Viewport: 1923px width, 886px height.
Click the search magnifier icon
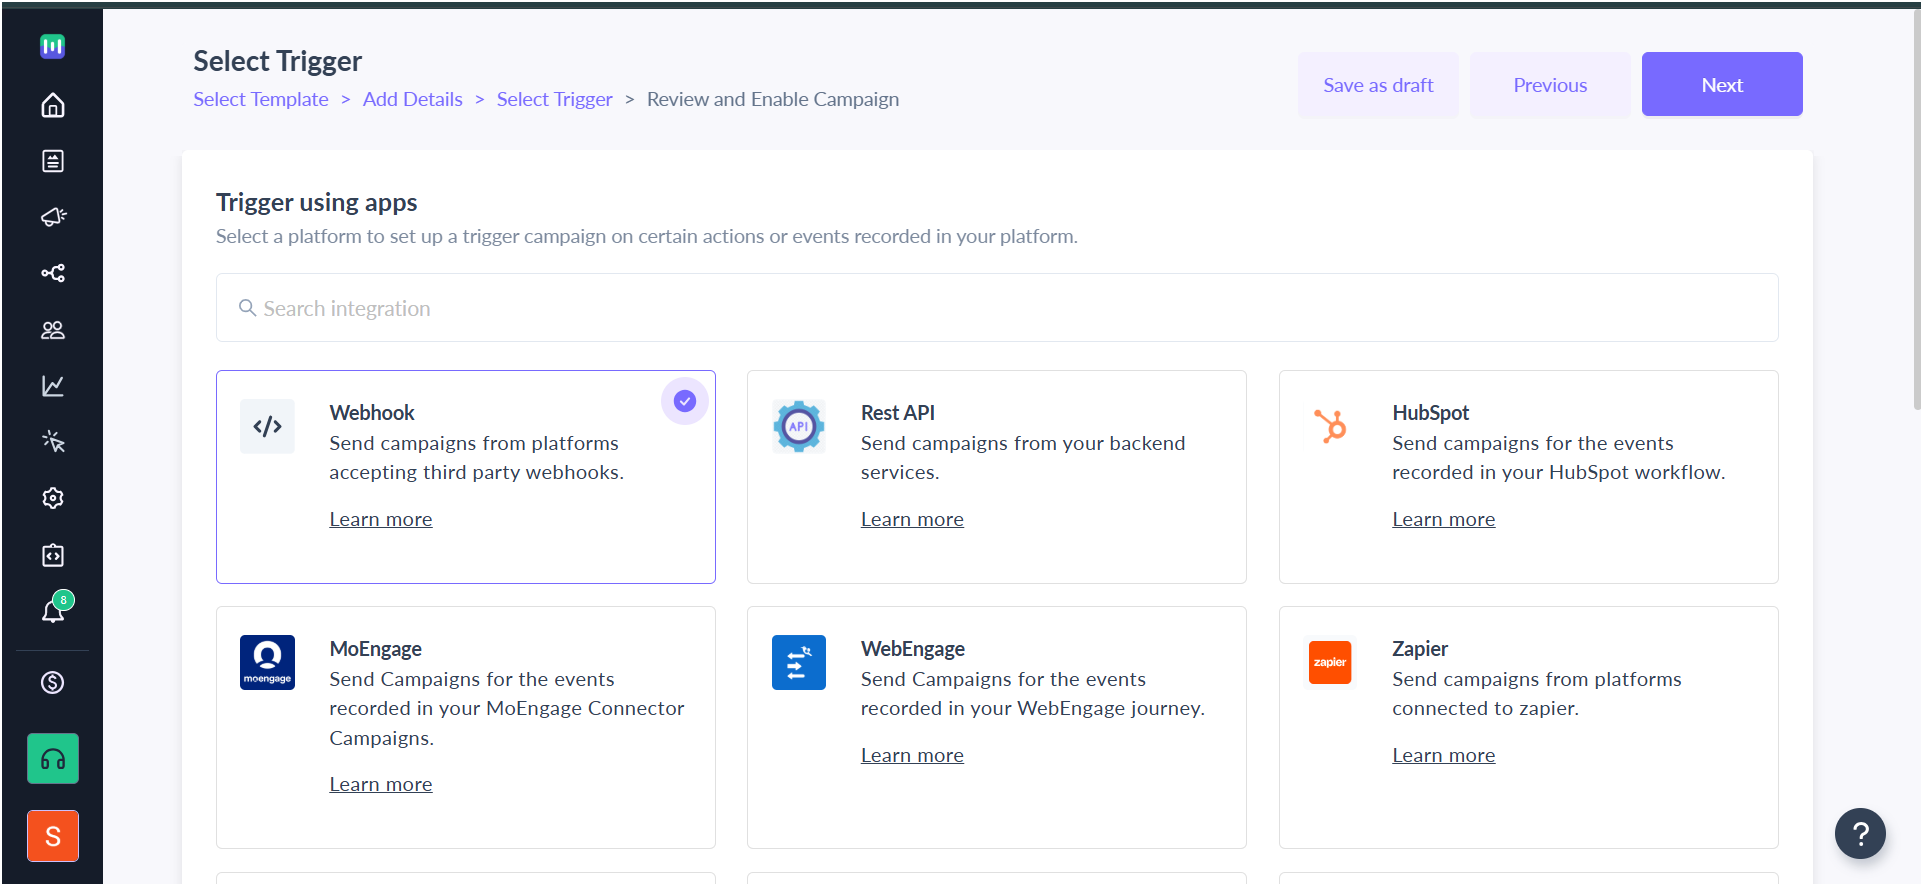click(247, 308)
